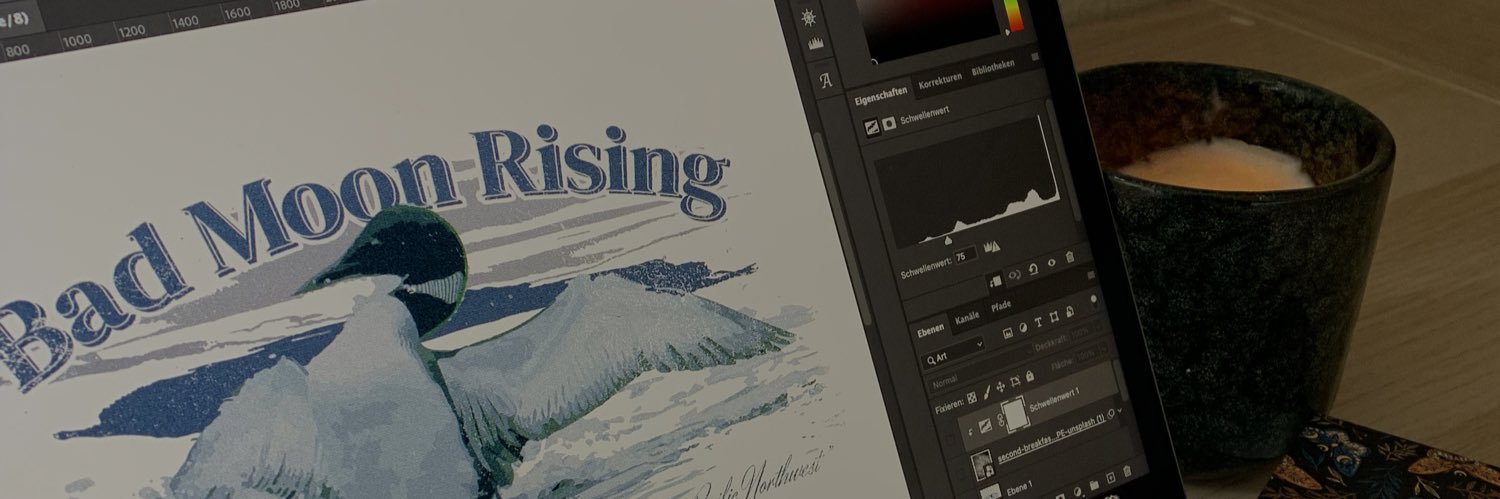Expand smart object chevron on second-breakfas layer
Viewport: 1500px width, 499px height.
[x=1119, y=409]
